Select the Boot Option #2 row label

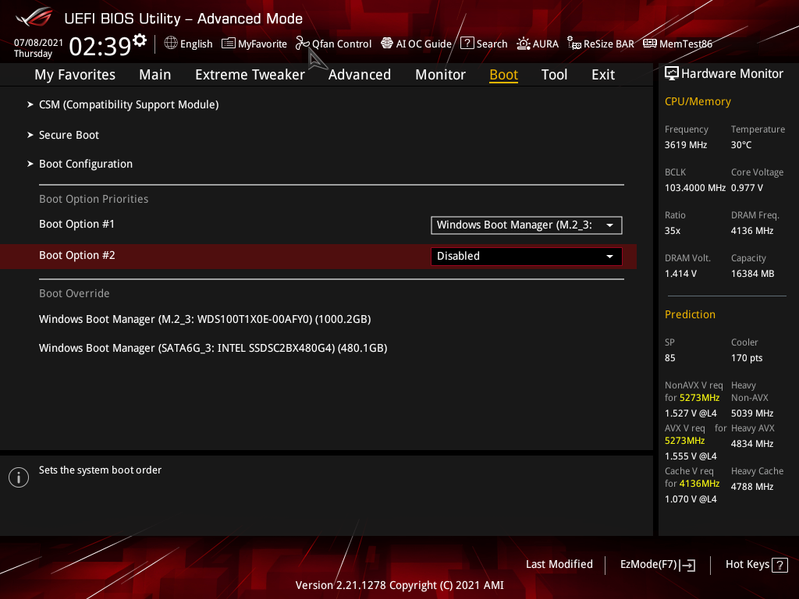(77, 255)
